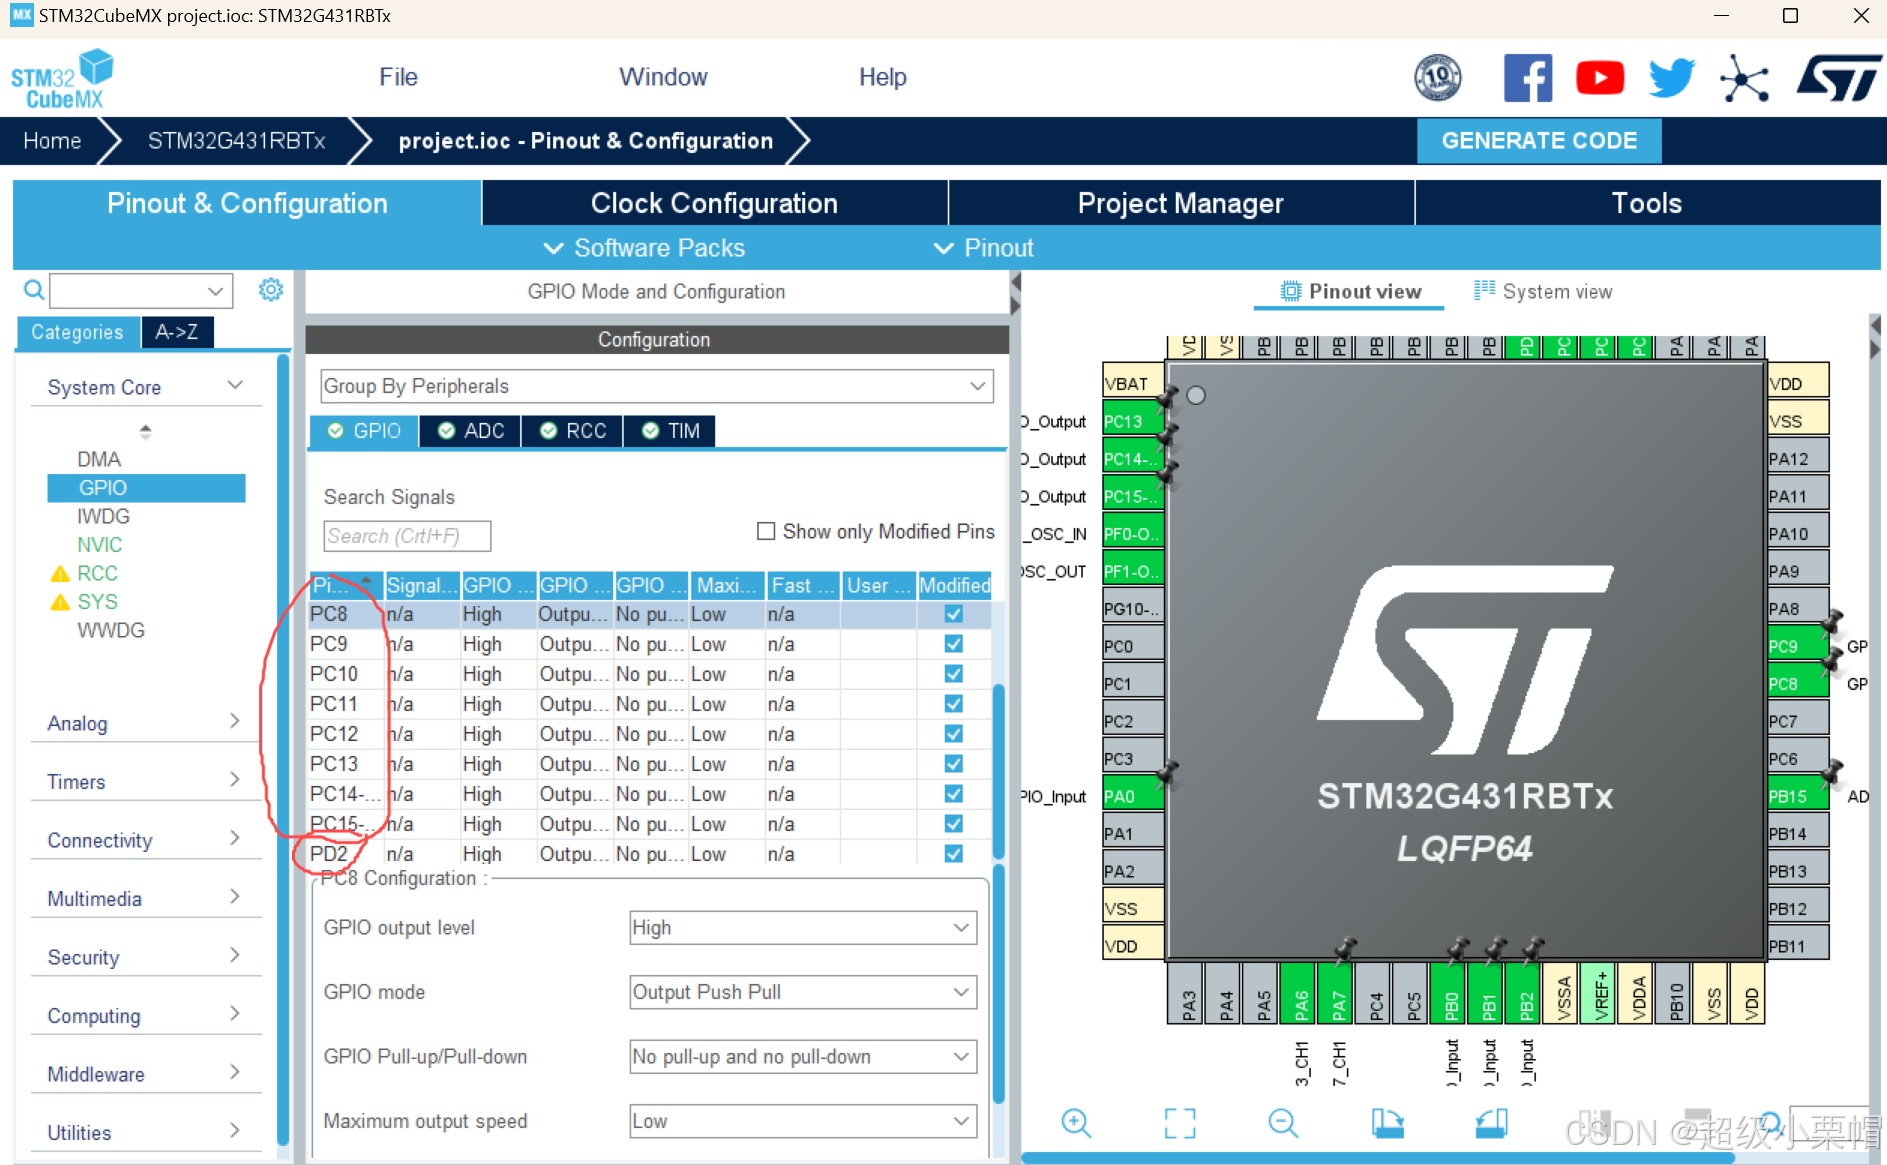1887x1165 pixels.
Task: Open the categories settings gear icon
Action: pyautogui.click(x=271, y=290)
